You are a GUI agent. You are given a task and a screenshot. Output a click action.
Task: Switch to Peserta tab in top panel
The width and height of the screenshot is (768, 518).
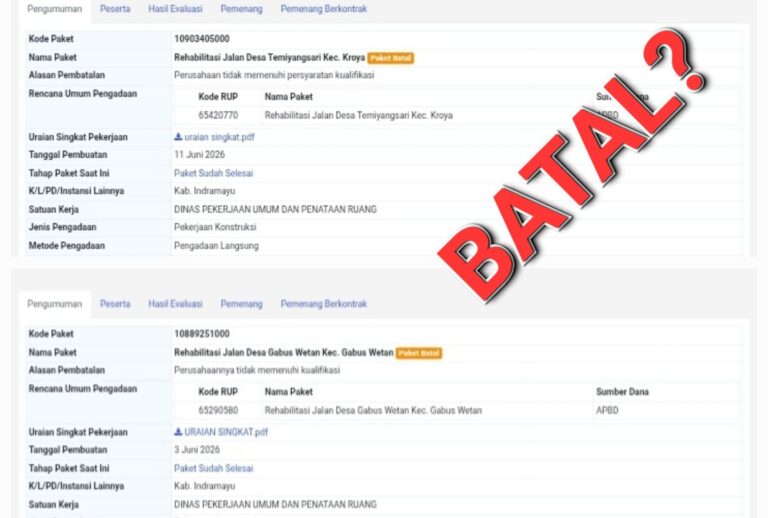pos(115,9)
